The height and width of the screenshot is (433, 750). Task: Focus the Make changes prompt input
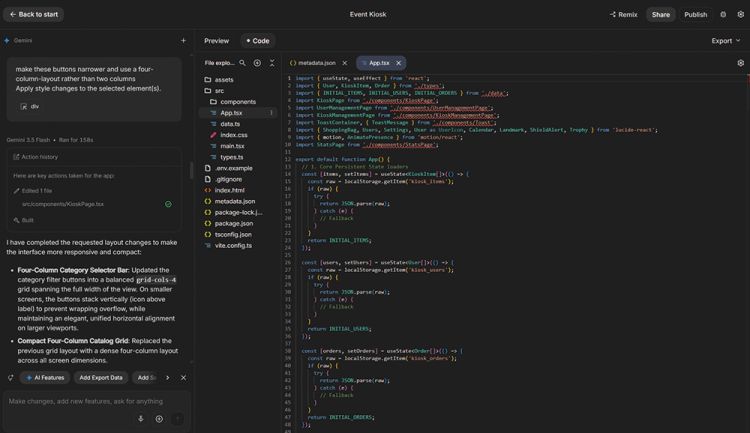pos(86,401)
